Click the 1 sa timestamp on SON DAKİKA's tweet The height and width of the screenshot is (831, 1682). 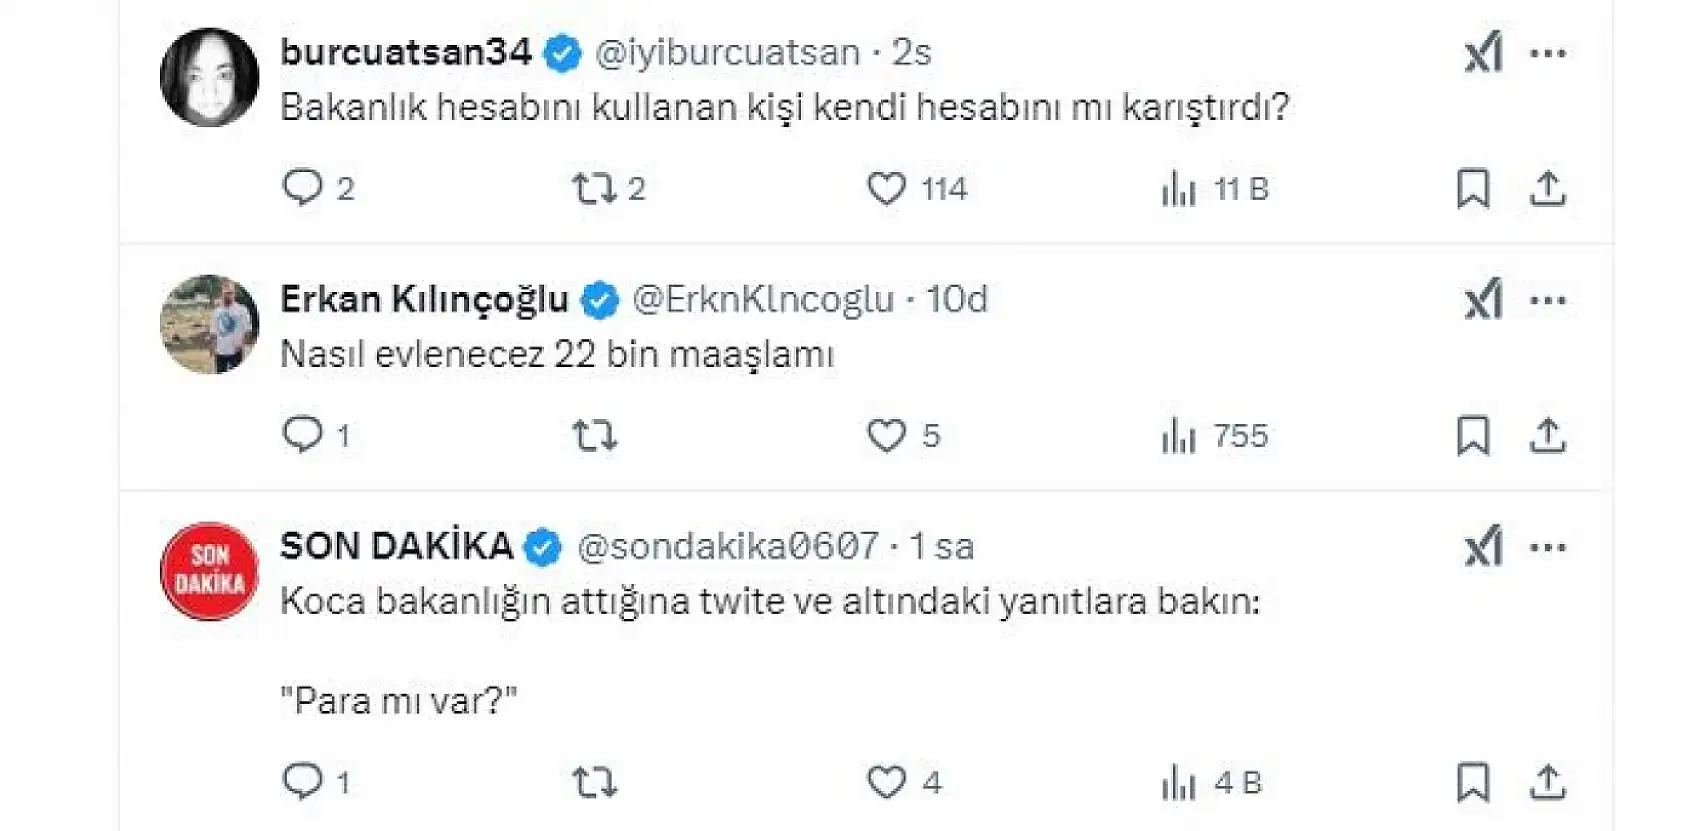(x=940, y=546)
